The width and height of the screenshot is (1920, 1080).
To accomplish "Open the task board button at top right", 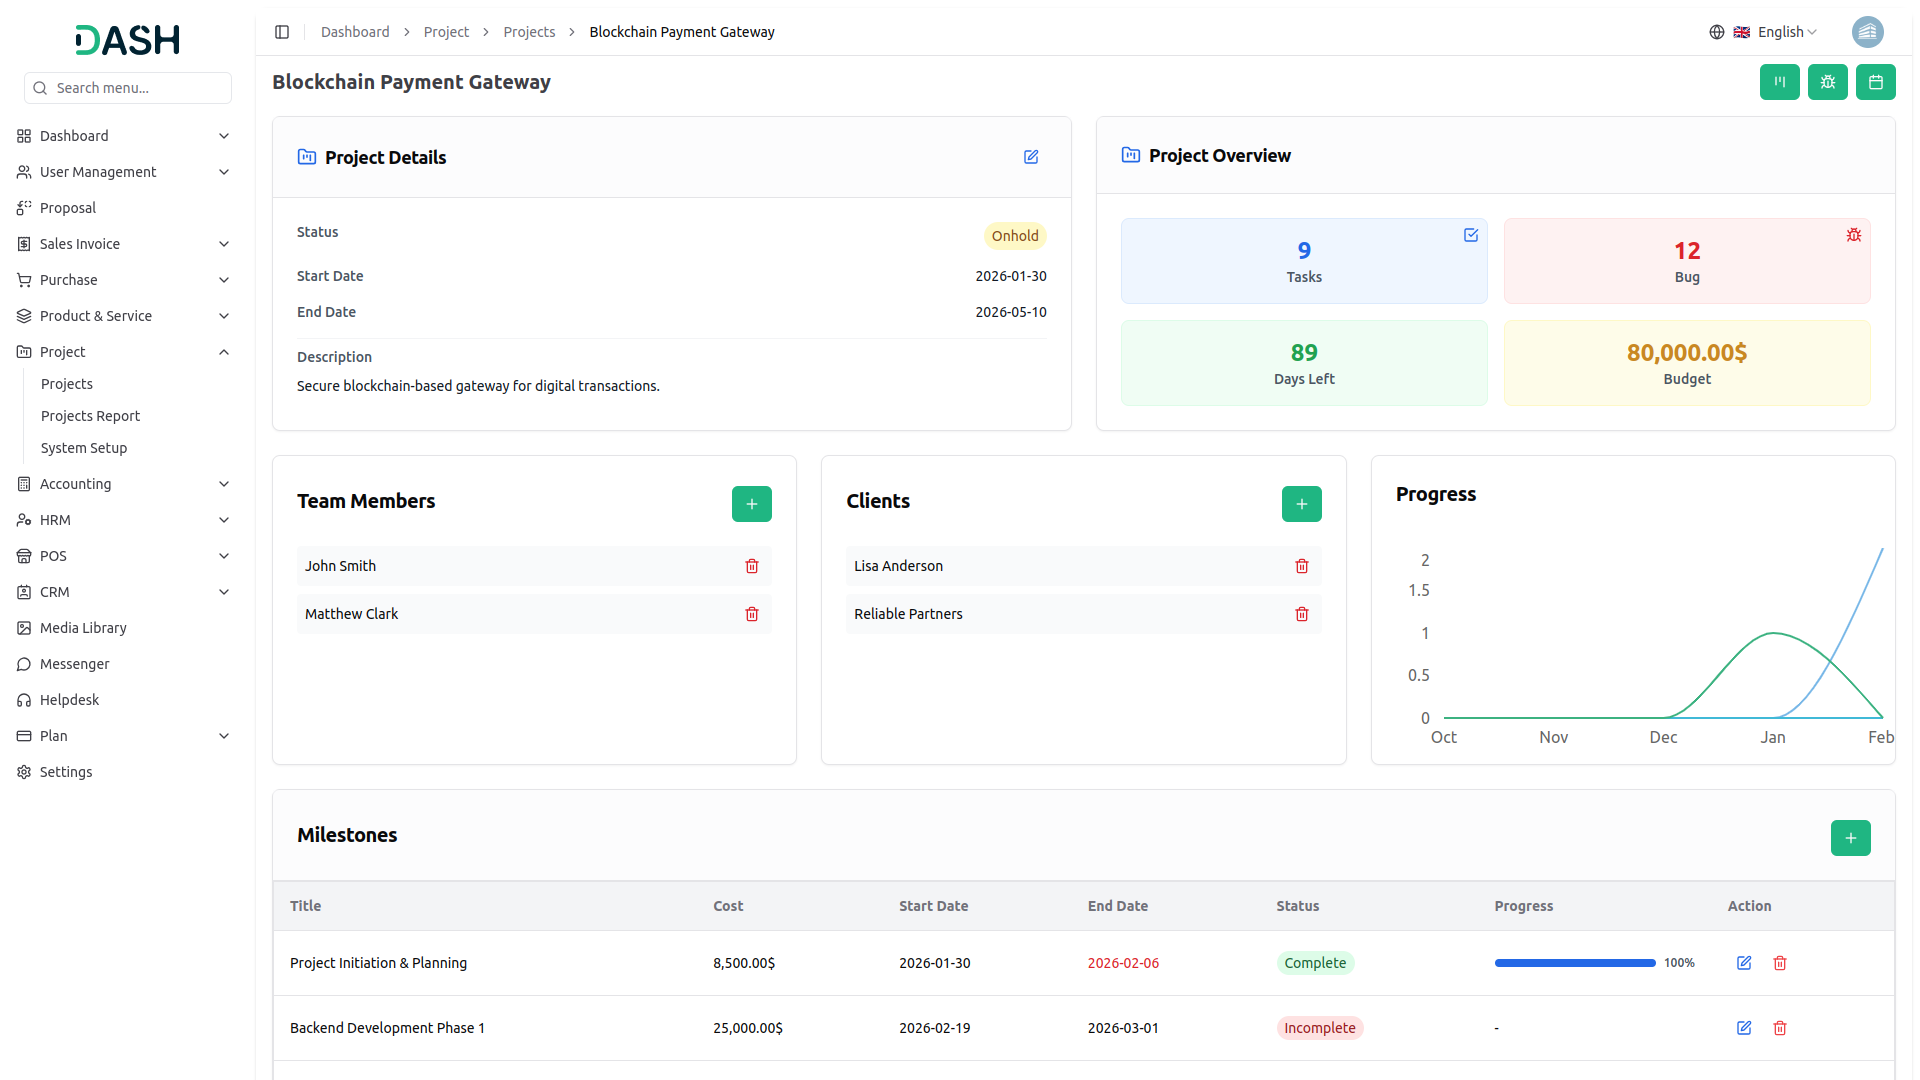I will coord(1779,82).
